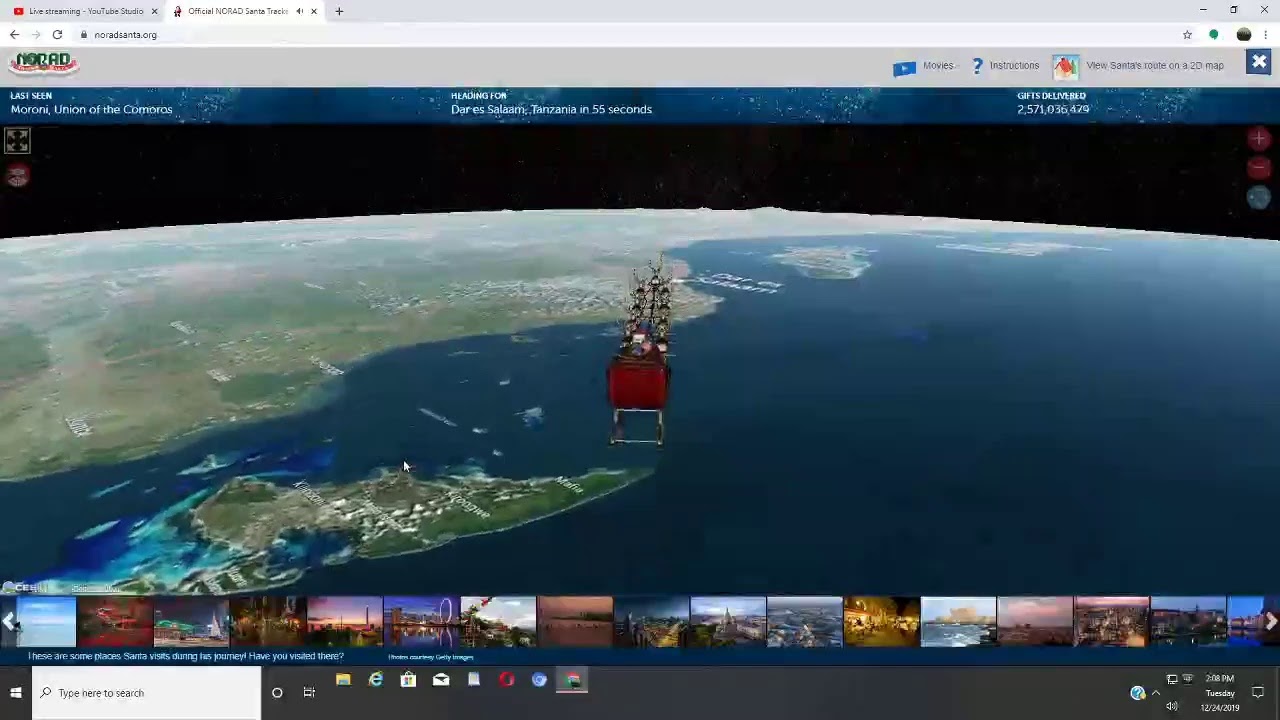Open File Explorer from taskbar
Viewport: 1280px width, 720px height.
pyautogui.click(x=343, y=680)
